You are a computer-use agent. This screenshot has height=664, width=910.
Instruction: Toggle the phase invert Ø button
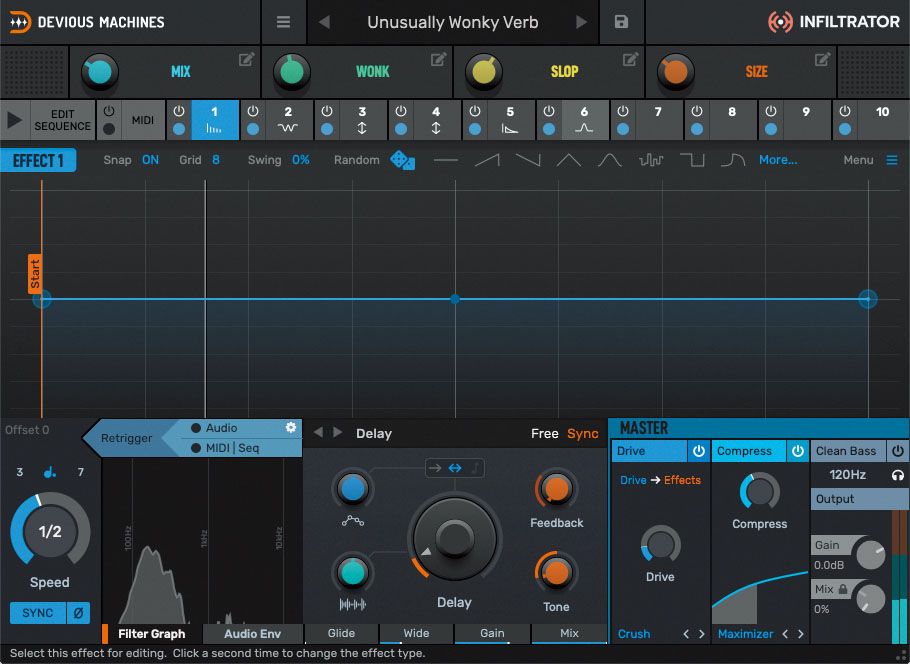(x=78, y=613)
